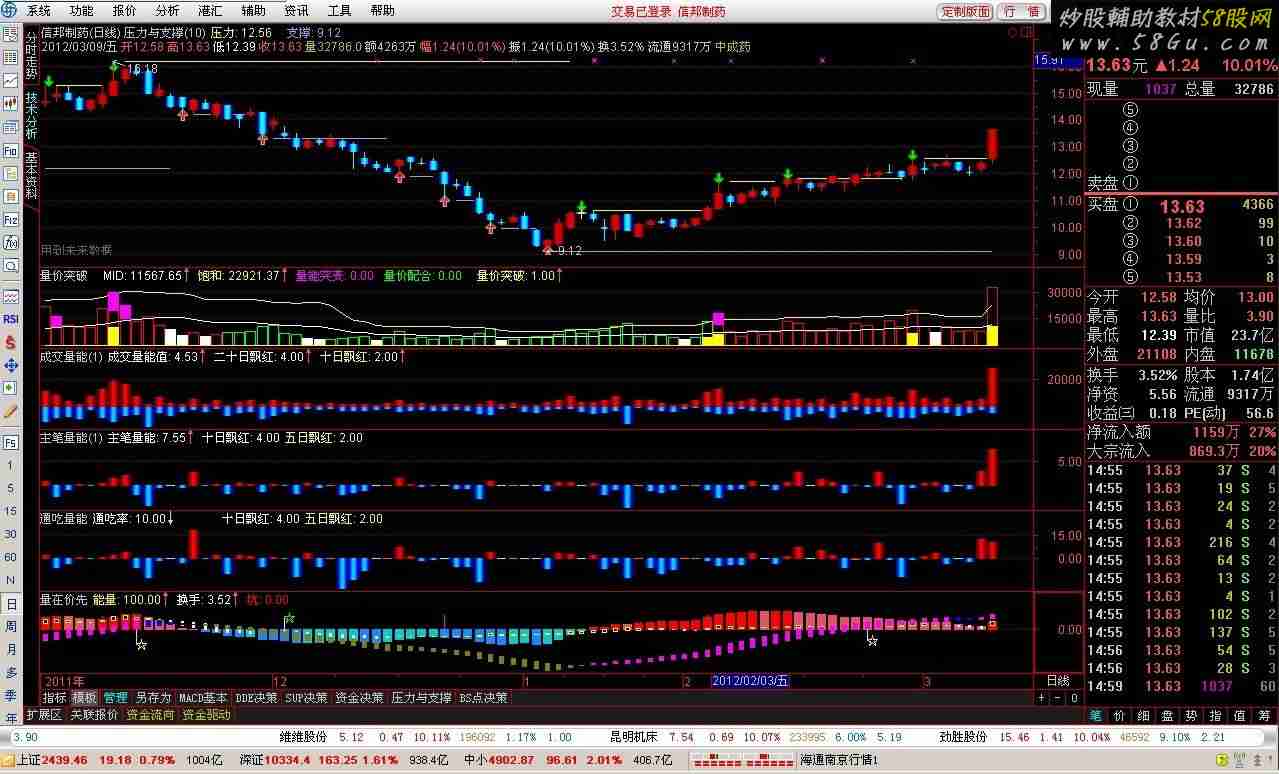Viewport: 1279px width, 774px height.
Task: Click the 另存为 template tab
Action: (x=154, y=698)
